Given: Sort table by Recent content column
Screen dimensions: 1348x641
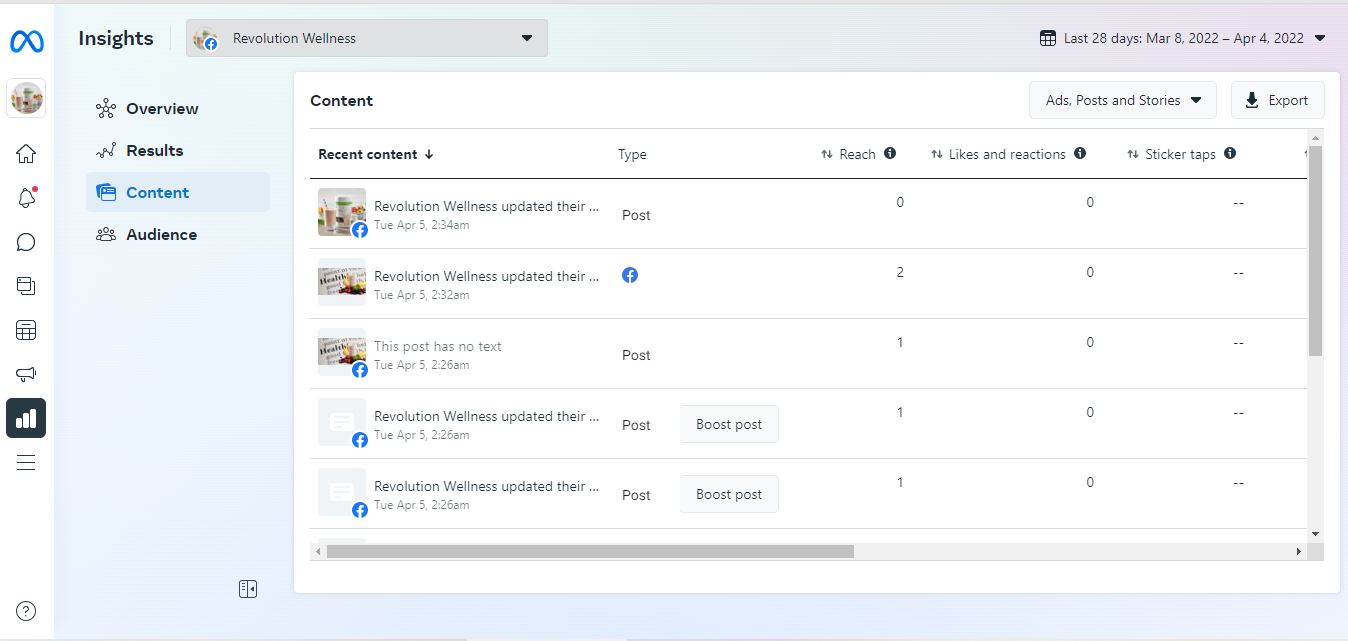Looking at the screenshot, I should [x=376, y=154].
